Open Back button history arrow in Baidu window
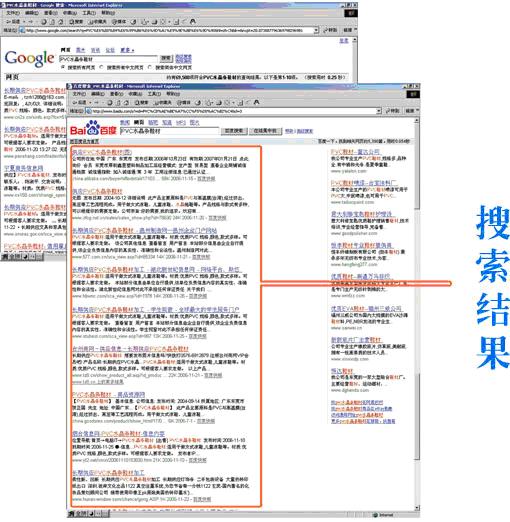 [89, 102]
